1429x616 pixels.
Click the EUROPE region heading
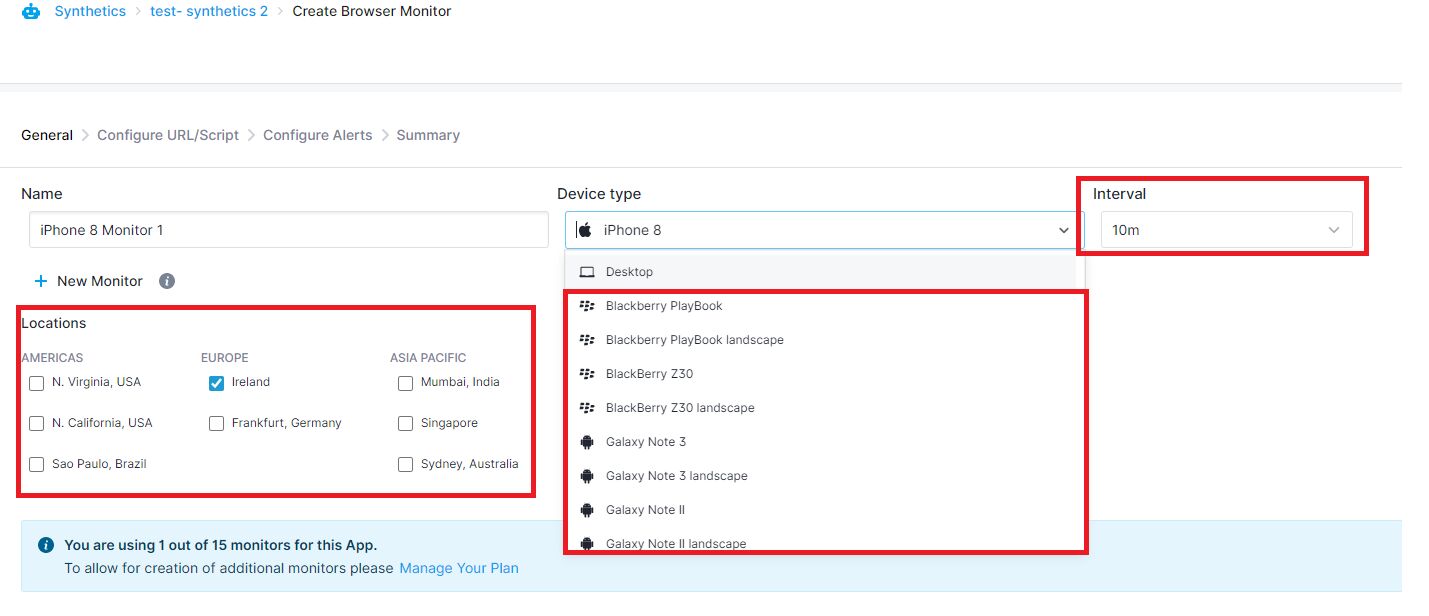(225, 357)
